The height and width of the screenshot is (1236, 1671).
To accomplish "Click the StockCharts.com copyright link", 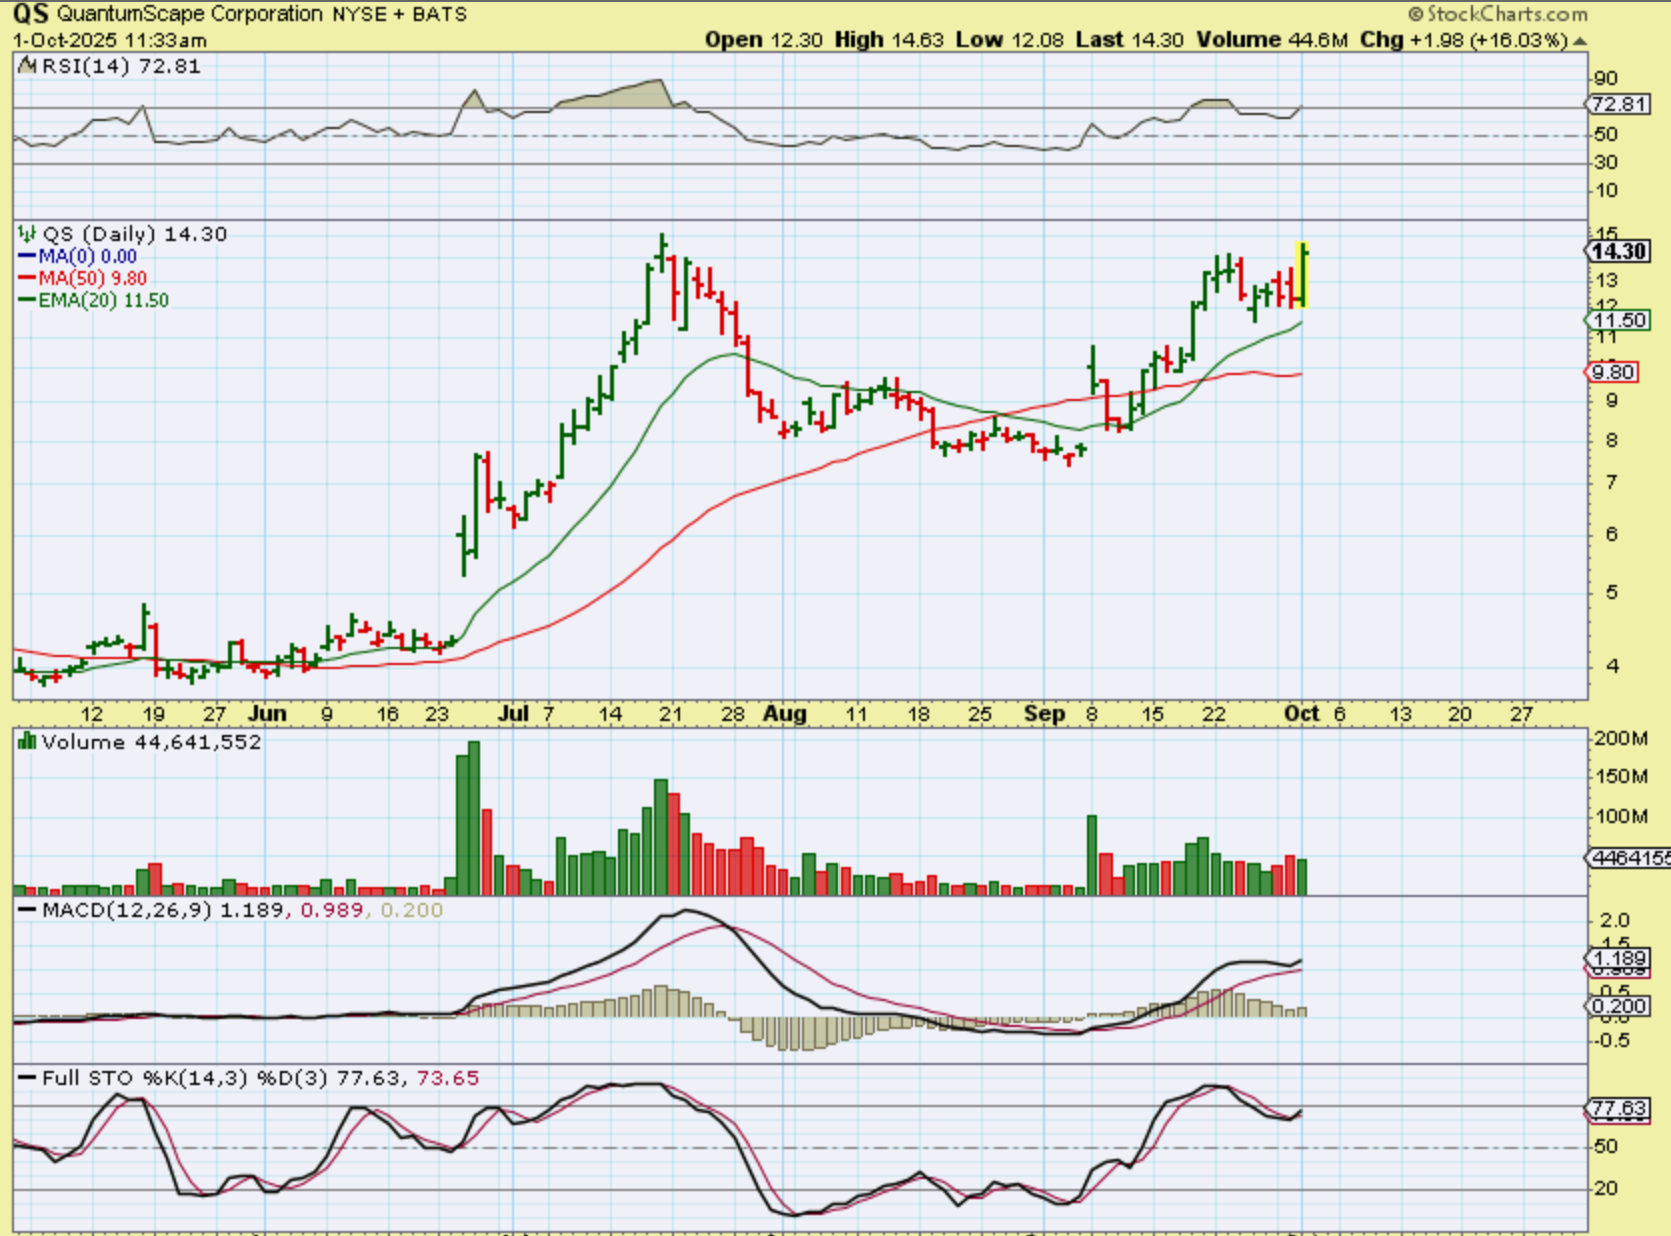I will (1497, 14).
